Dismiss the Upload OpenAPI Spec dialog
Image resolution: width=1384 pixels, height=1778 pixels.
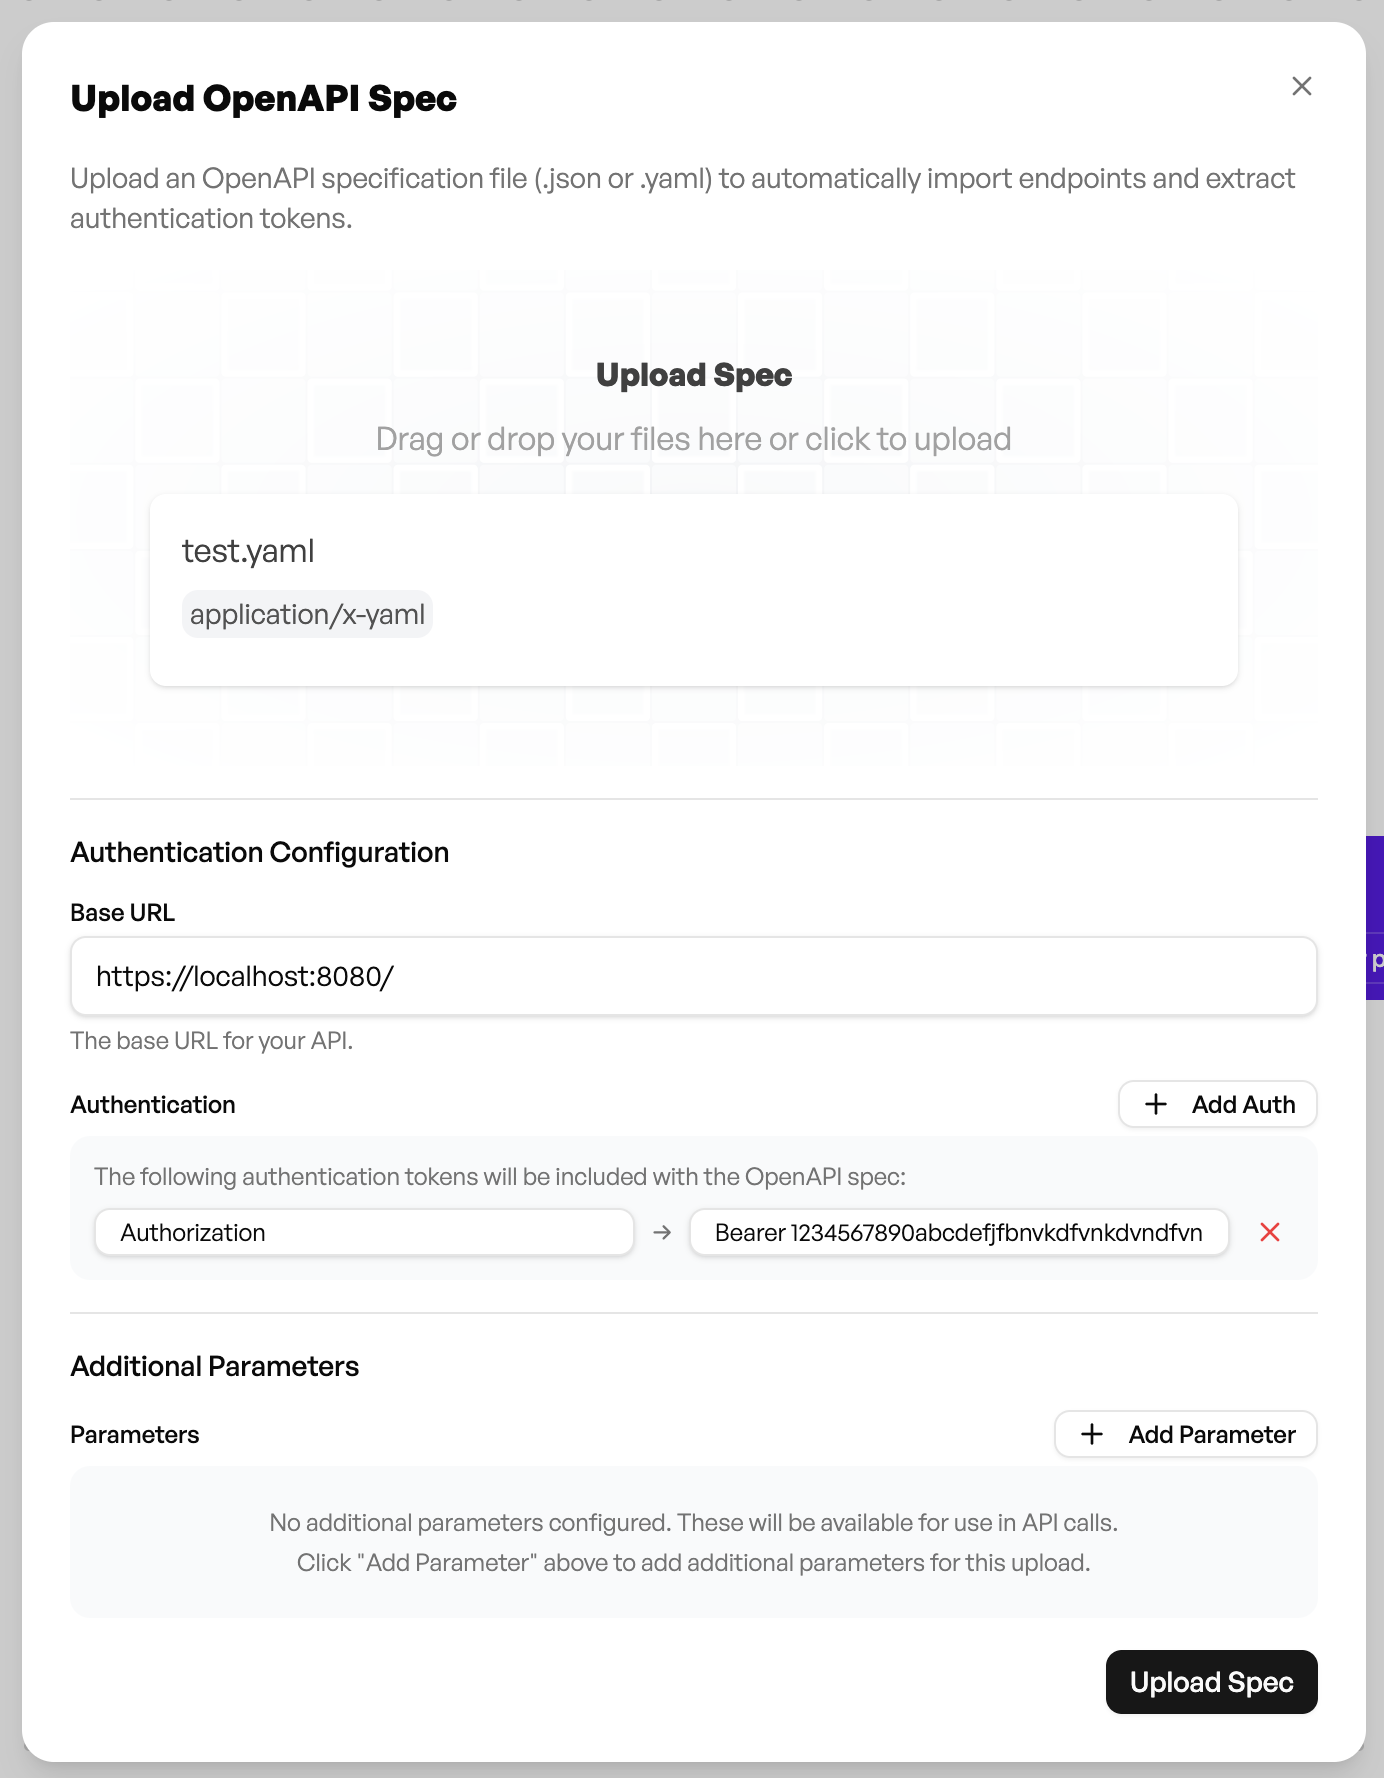click(1301, 86)
